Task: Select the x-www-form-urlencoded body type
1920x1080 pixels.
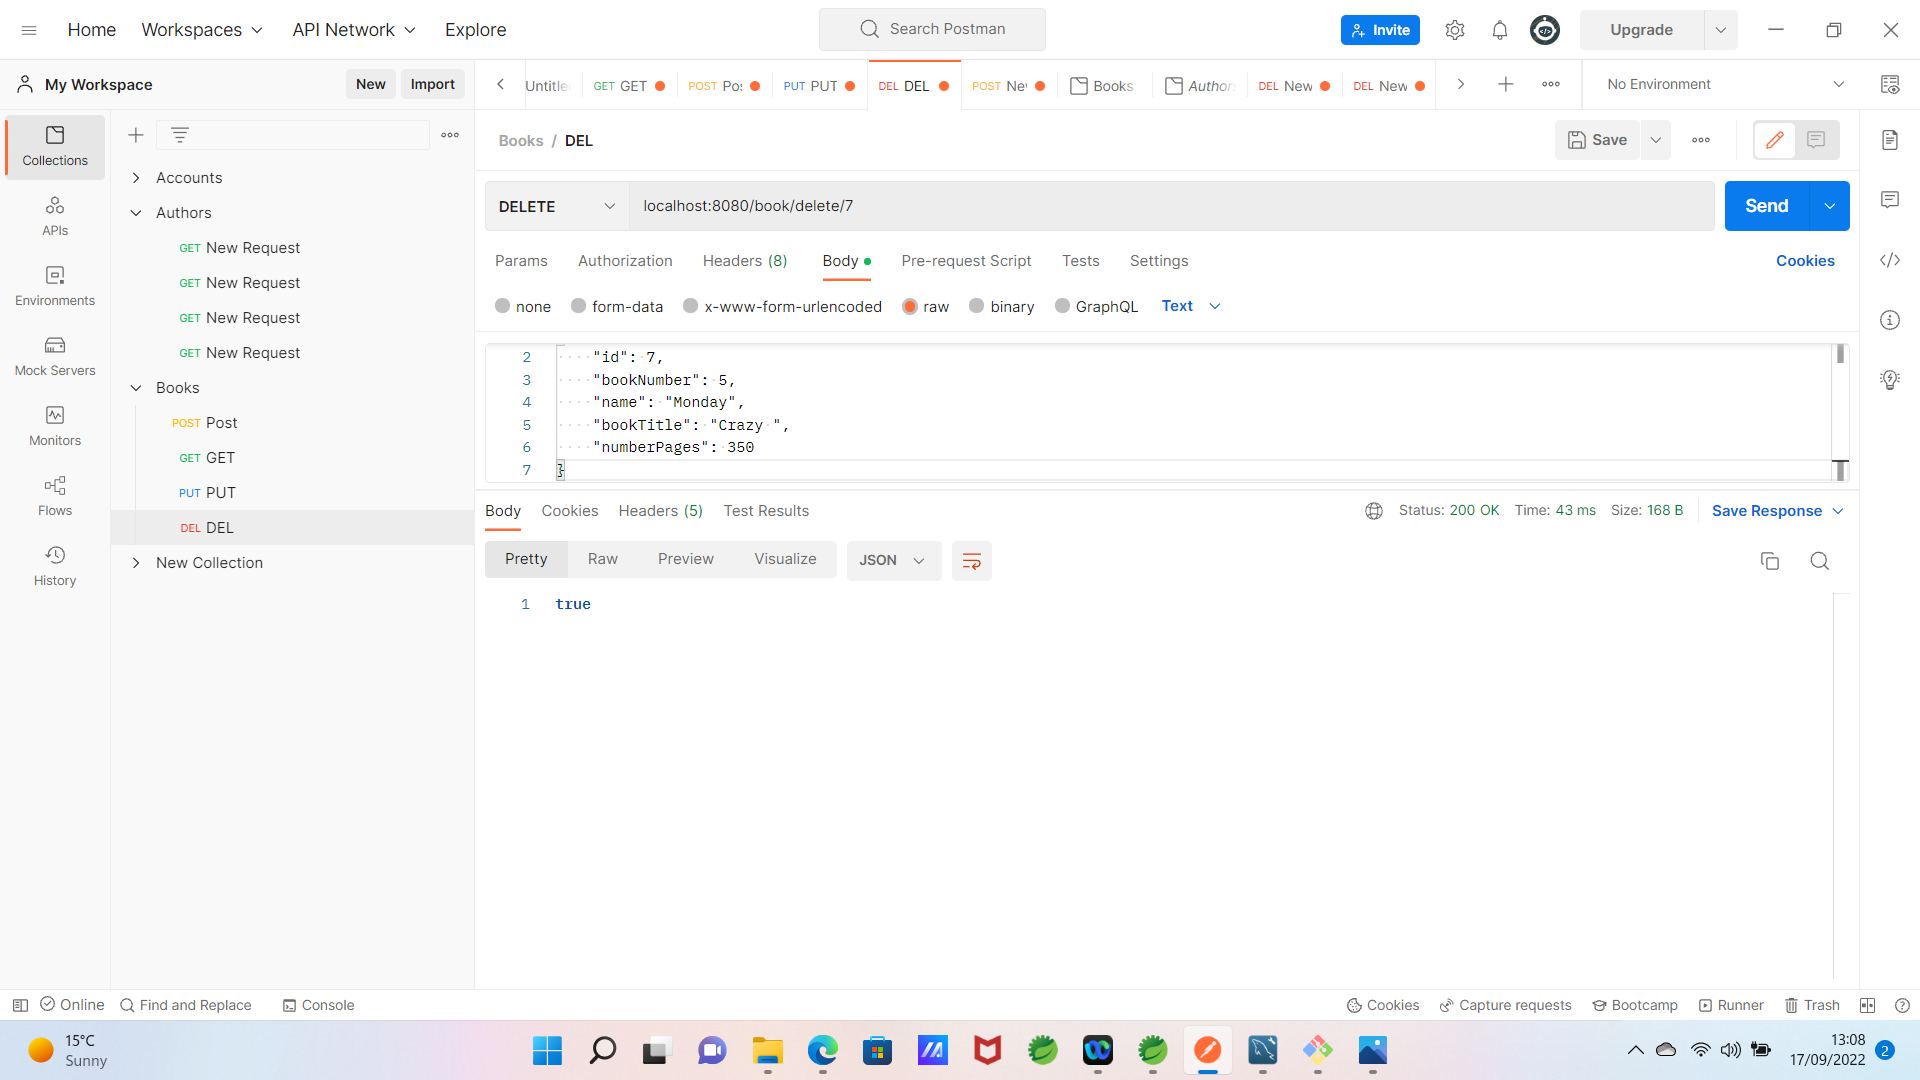Action: [x=783, y=306]
